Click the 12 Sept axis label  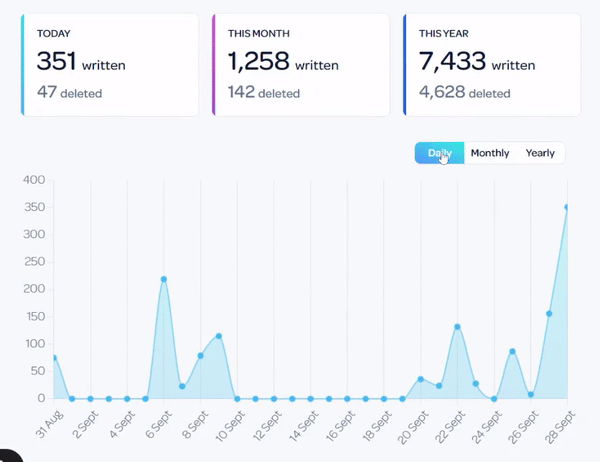click(267, 426)
